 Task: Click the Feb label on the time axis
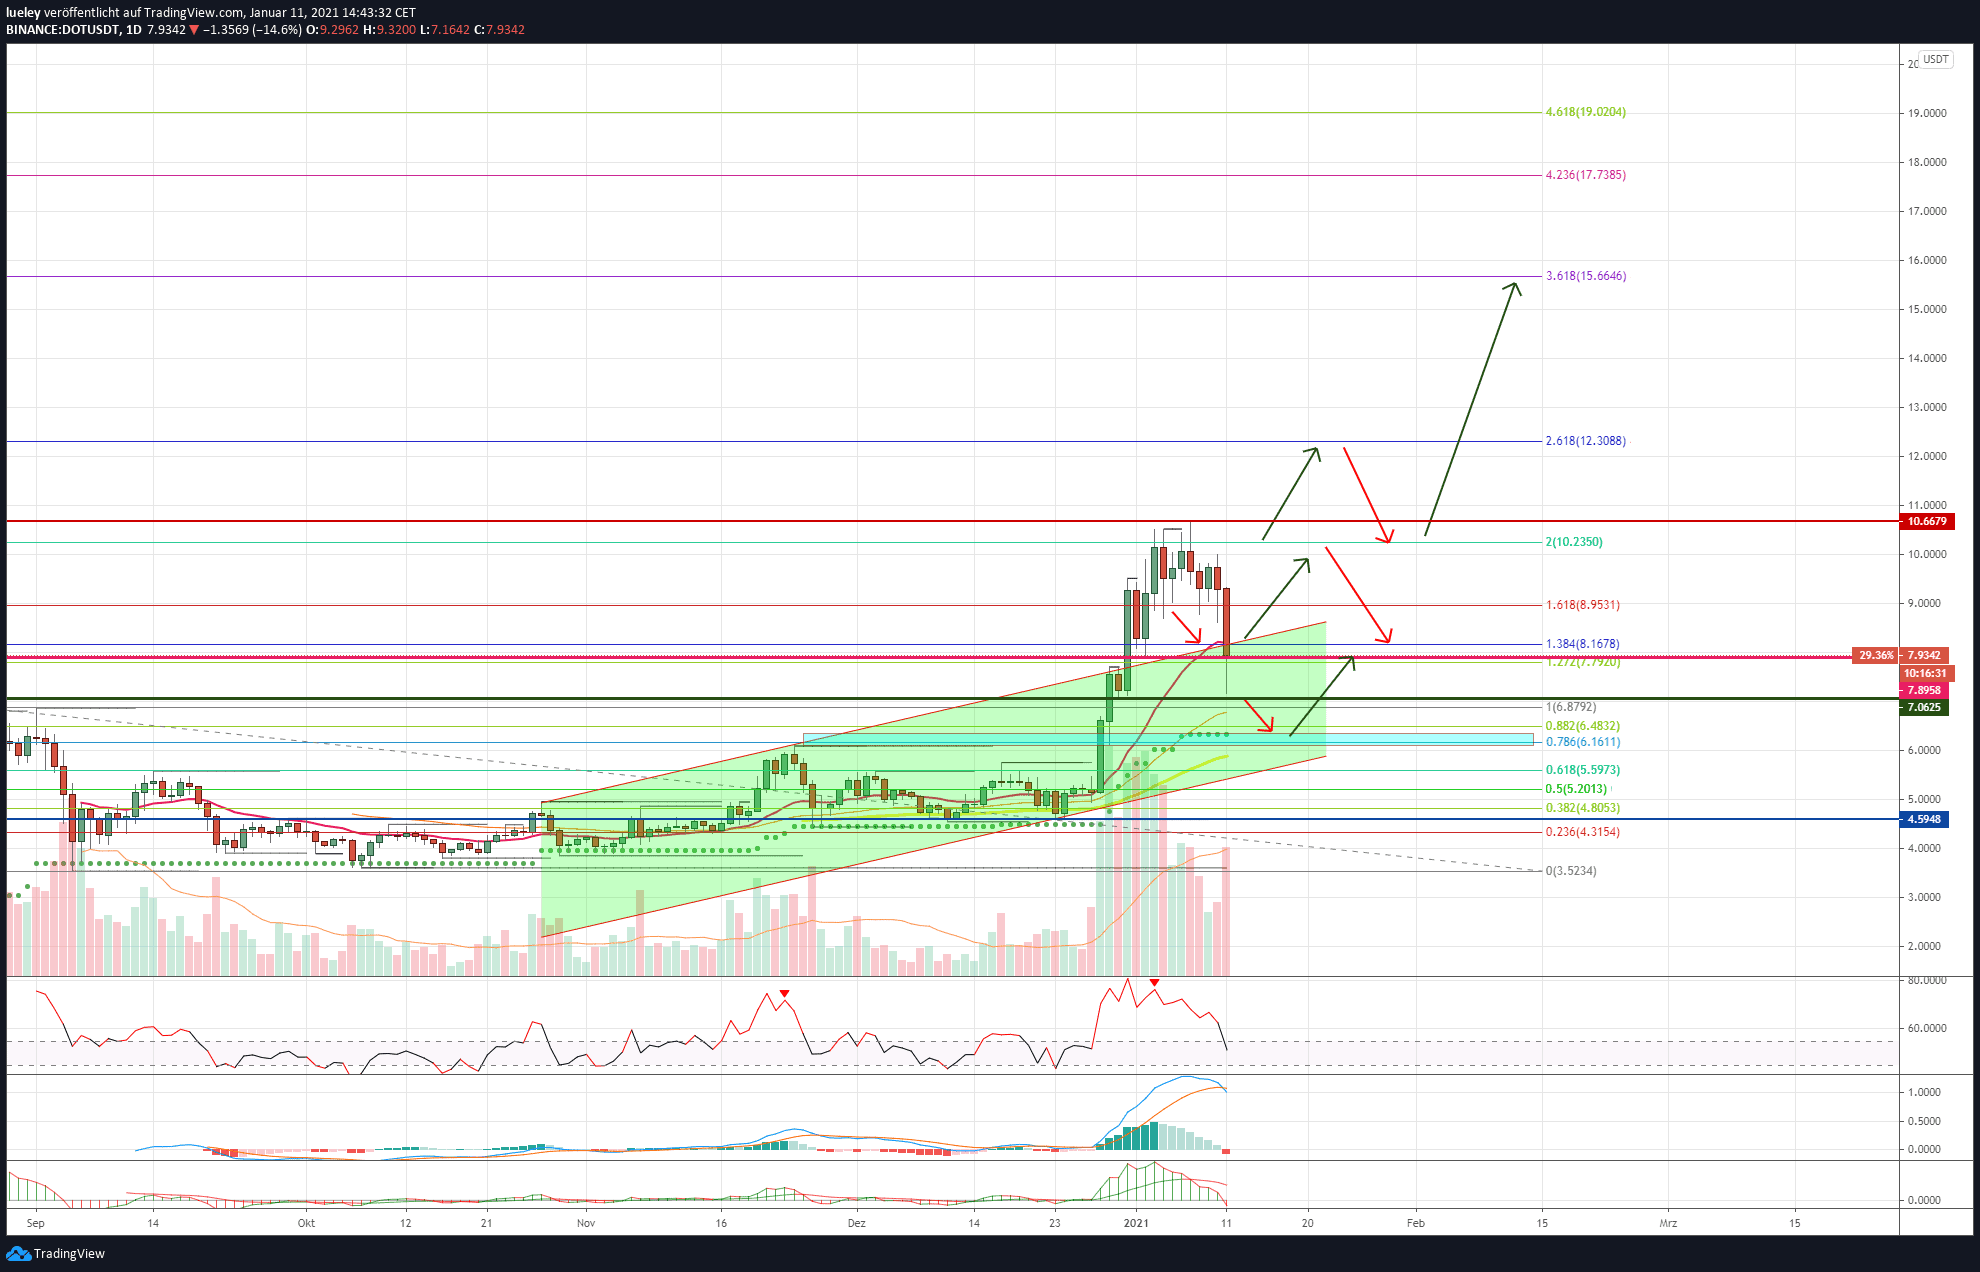tap(1415, 1223)
